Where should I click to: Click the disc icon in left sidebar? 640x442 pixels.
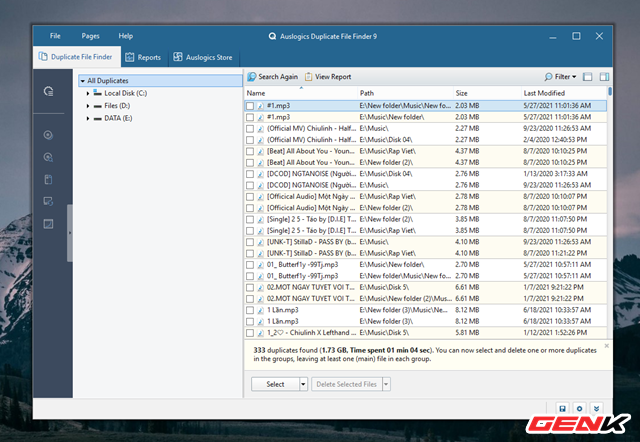tap(48, 135)
